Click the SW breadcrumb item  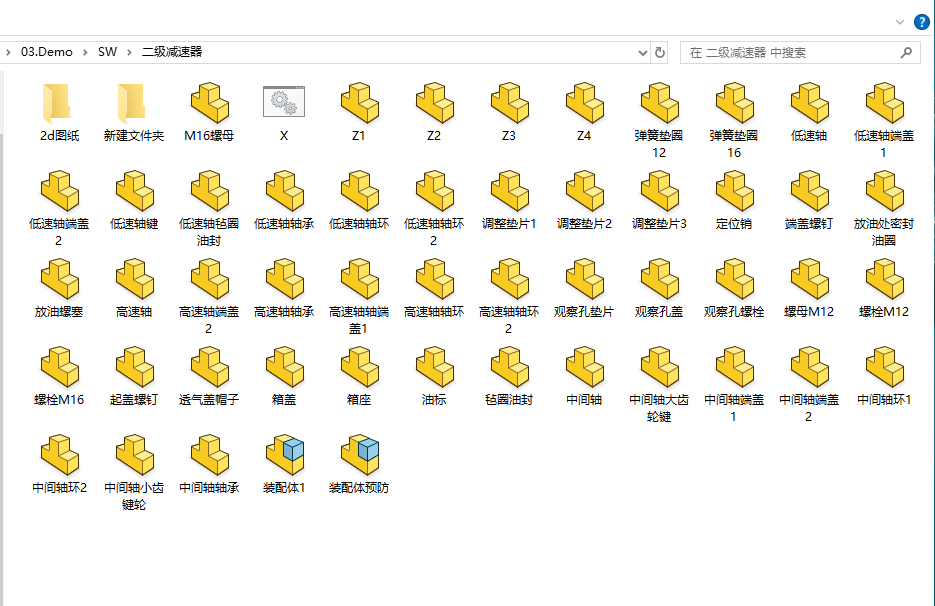tap(108, 51)
